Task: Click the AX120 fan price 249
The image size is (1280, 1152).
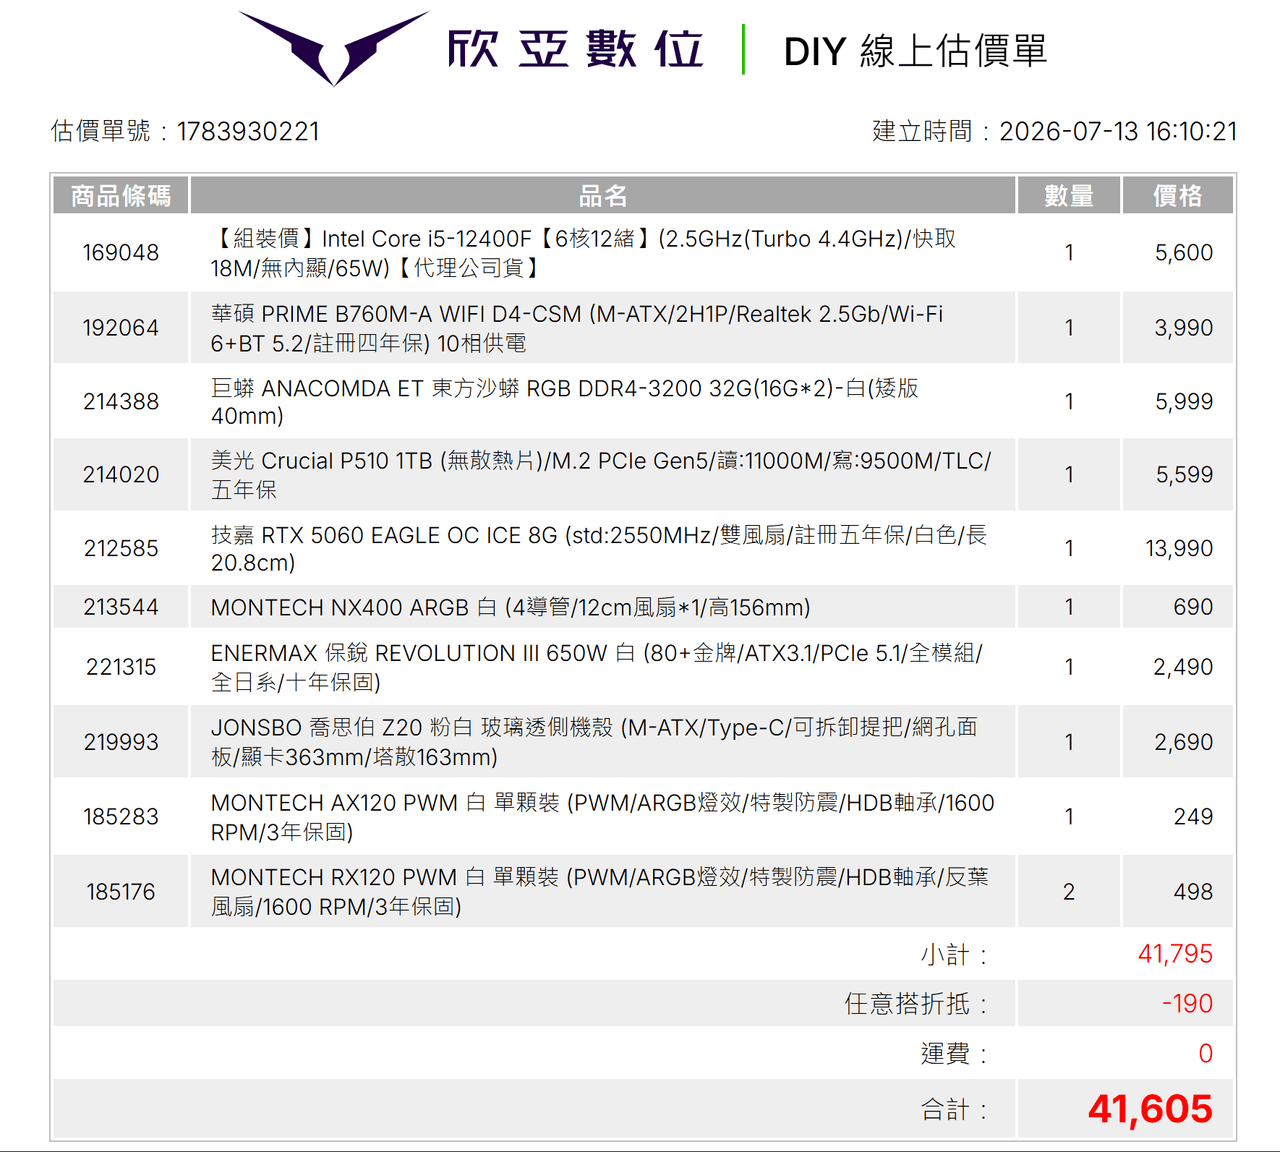Action: click(1193, 817)
